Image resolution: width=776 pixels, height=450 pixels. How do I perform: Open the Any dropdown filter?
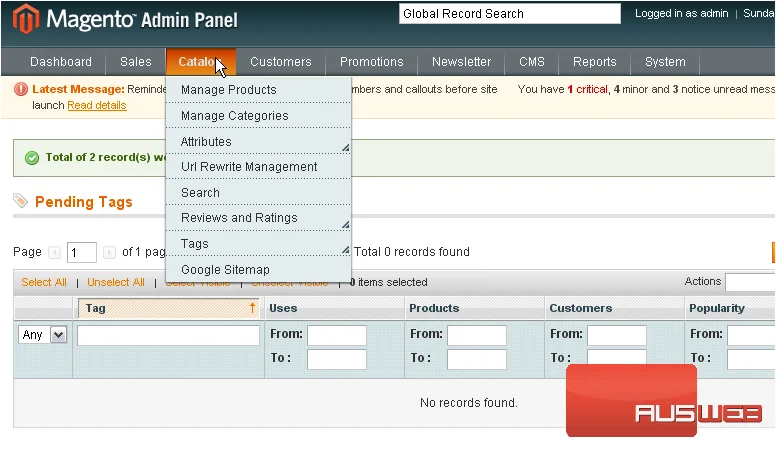coord(43,335)
